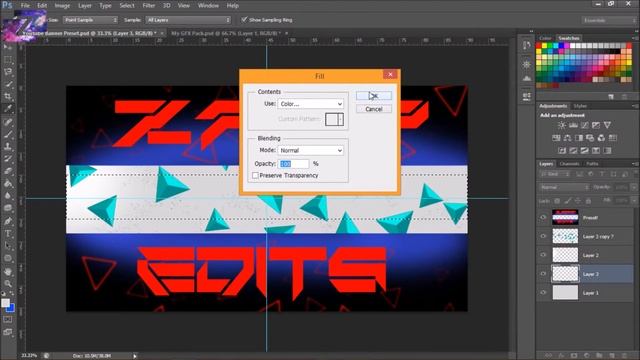The image size is (640, 360).
Task: Click the delete layer trash icon
Action: tap(624, 356)
